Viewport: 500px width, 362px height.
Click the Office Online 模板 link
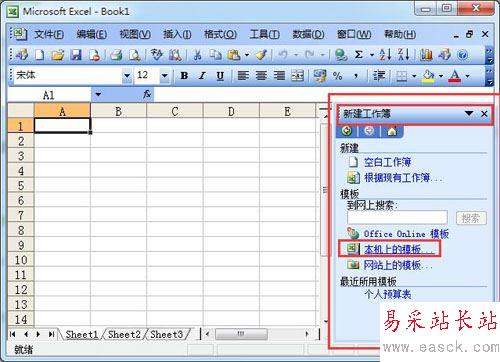click(406, 234)
